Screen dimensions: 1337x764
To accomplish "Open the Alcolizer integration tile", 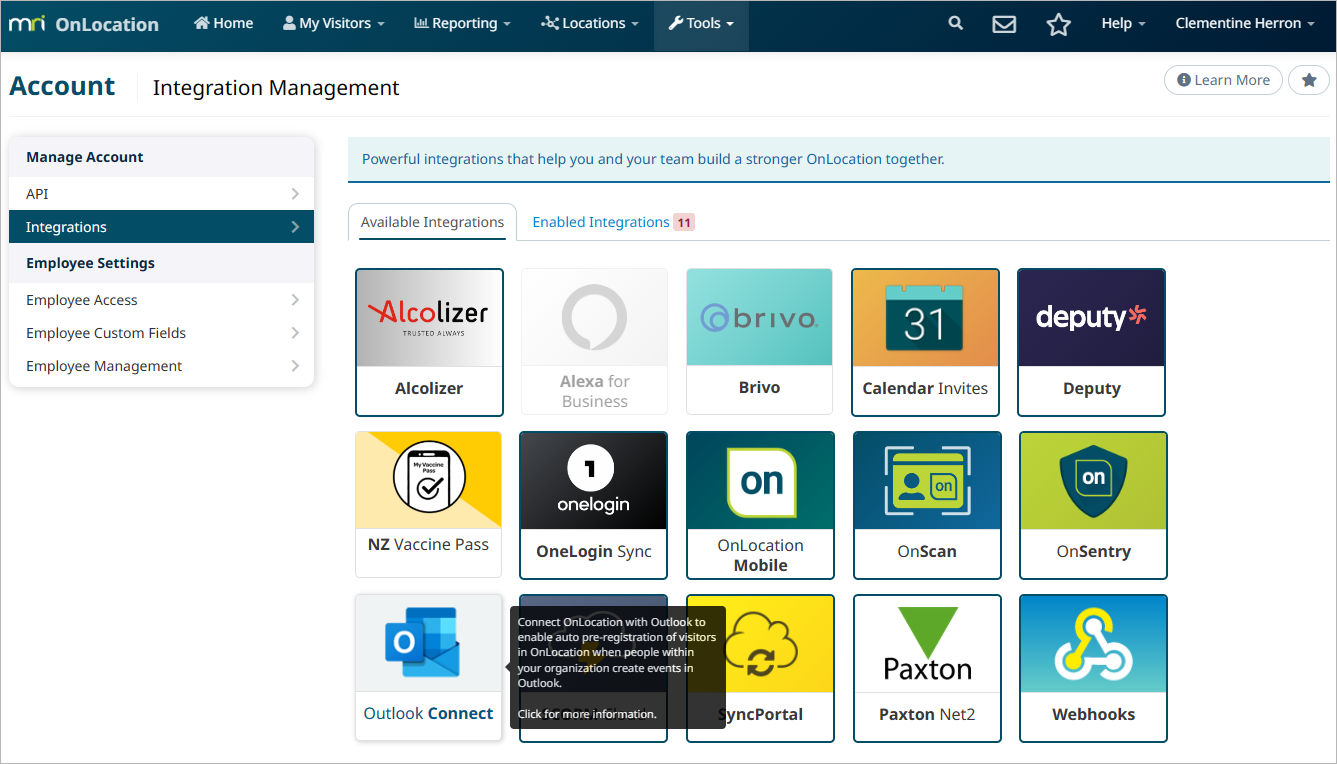I will pos(429,342).
